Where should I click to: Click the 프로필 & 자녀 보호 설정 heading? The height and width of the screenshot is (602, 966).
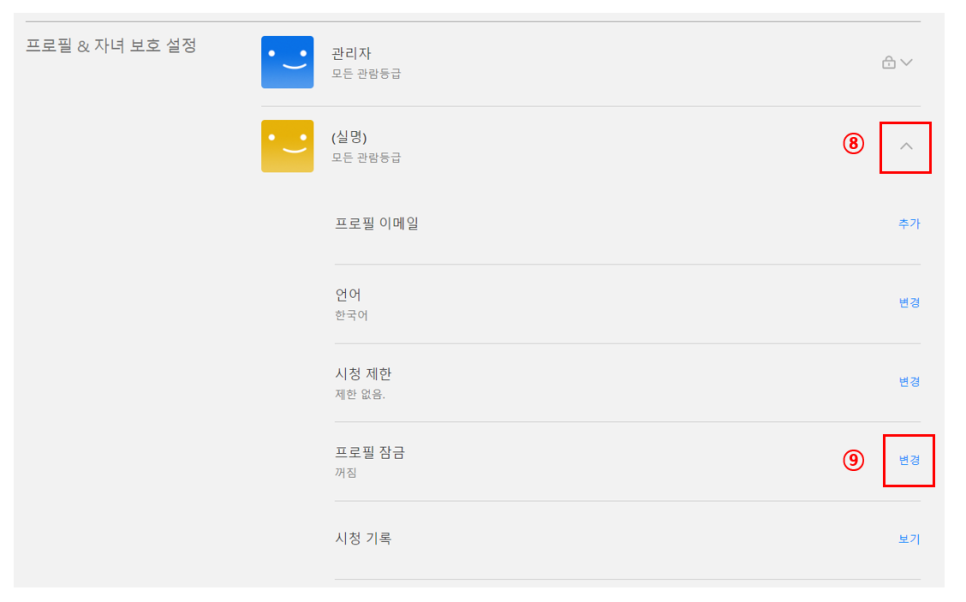[x=111, y=46]
